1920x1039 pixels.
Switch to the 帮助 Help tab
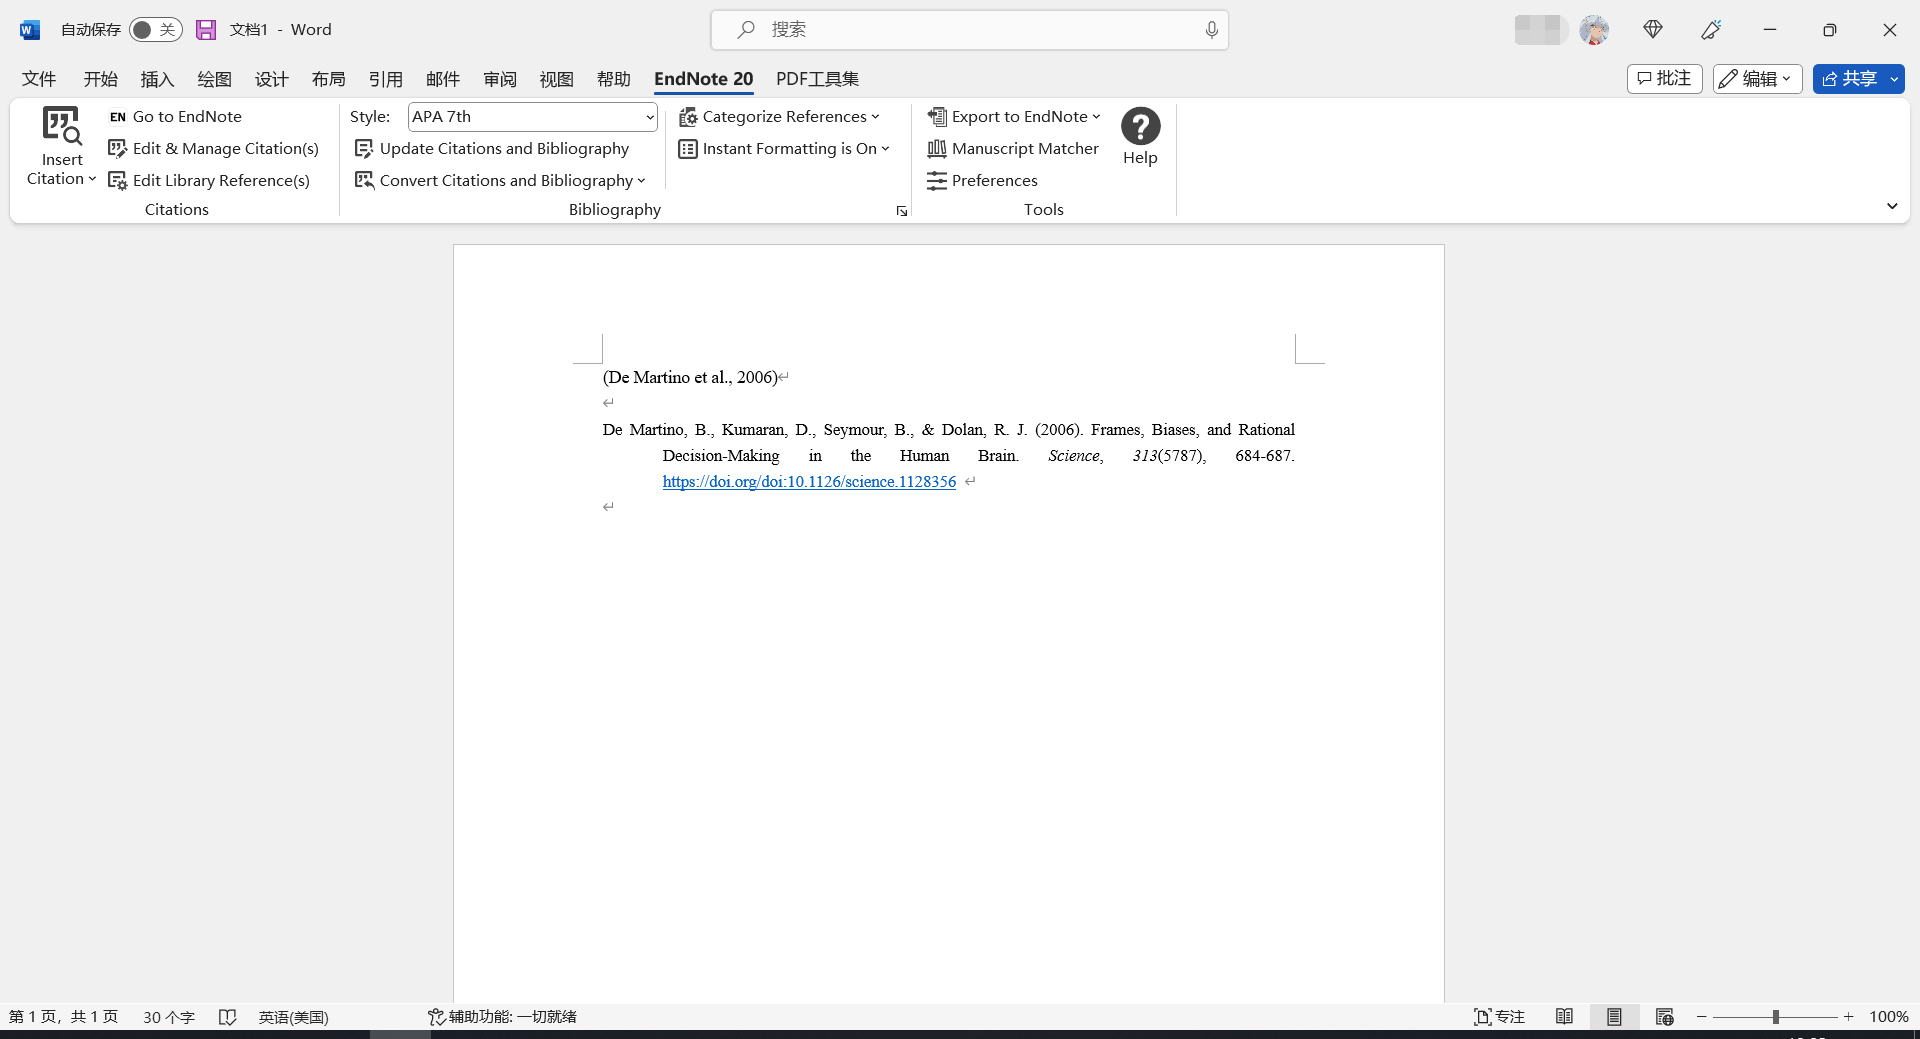tap(613, 79)
